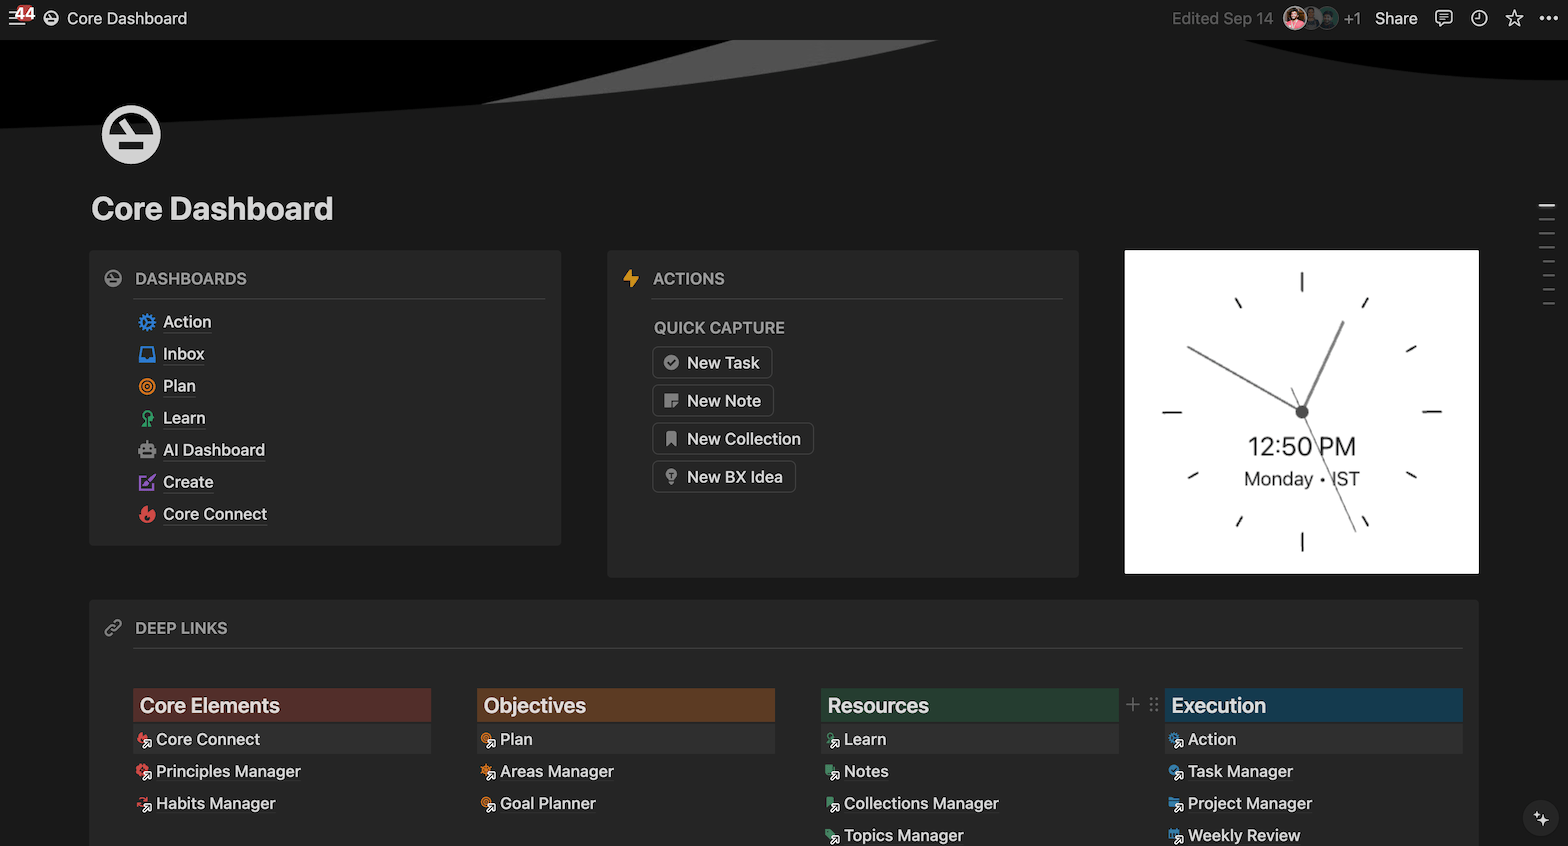1568x846 pixels.
Task: Click the shared user avatars group
Action: coord(1310,18)
